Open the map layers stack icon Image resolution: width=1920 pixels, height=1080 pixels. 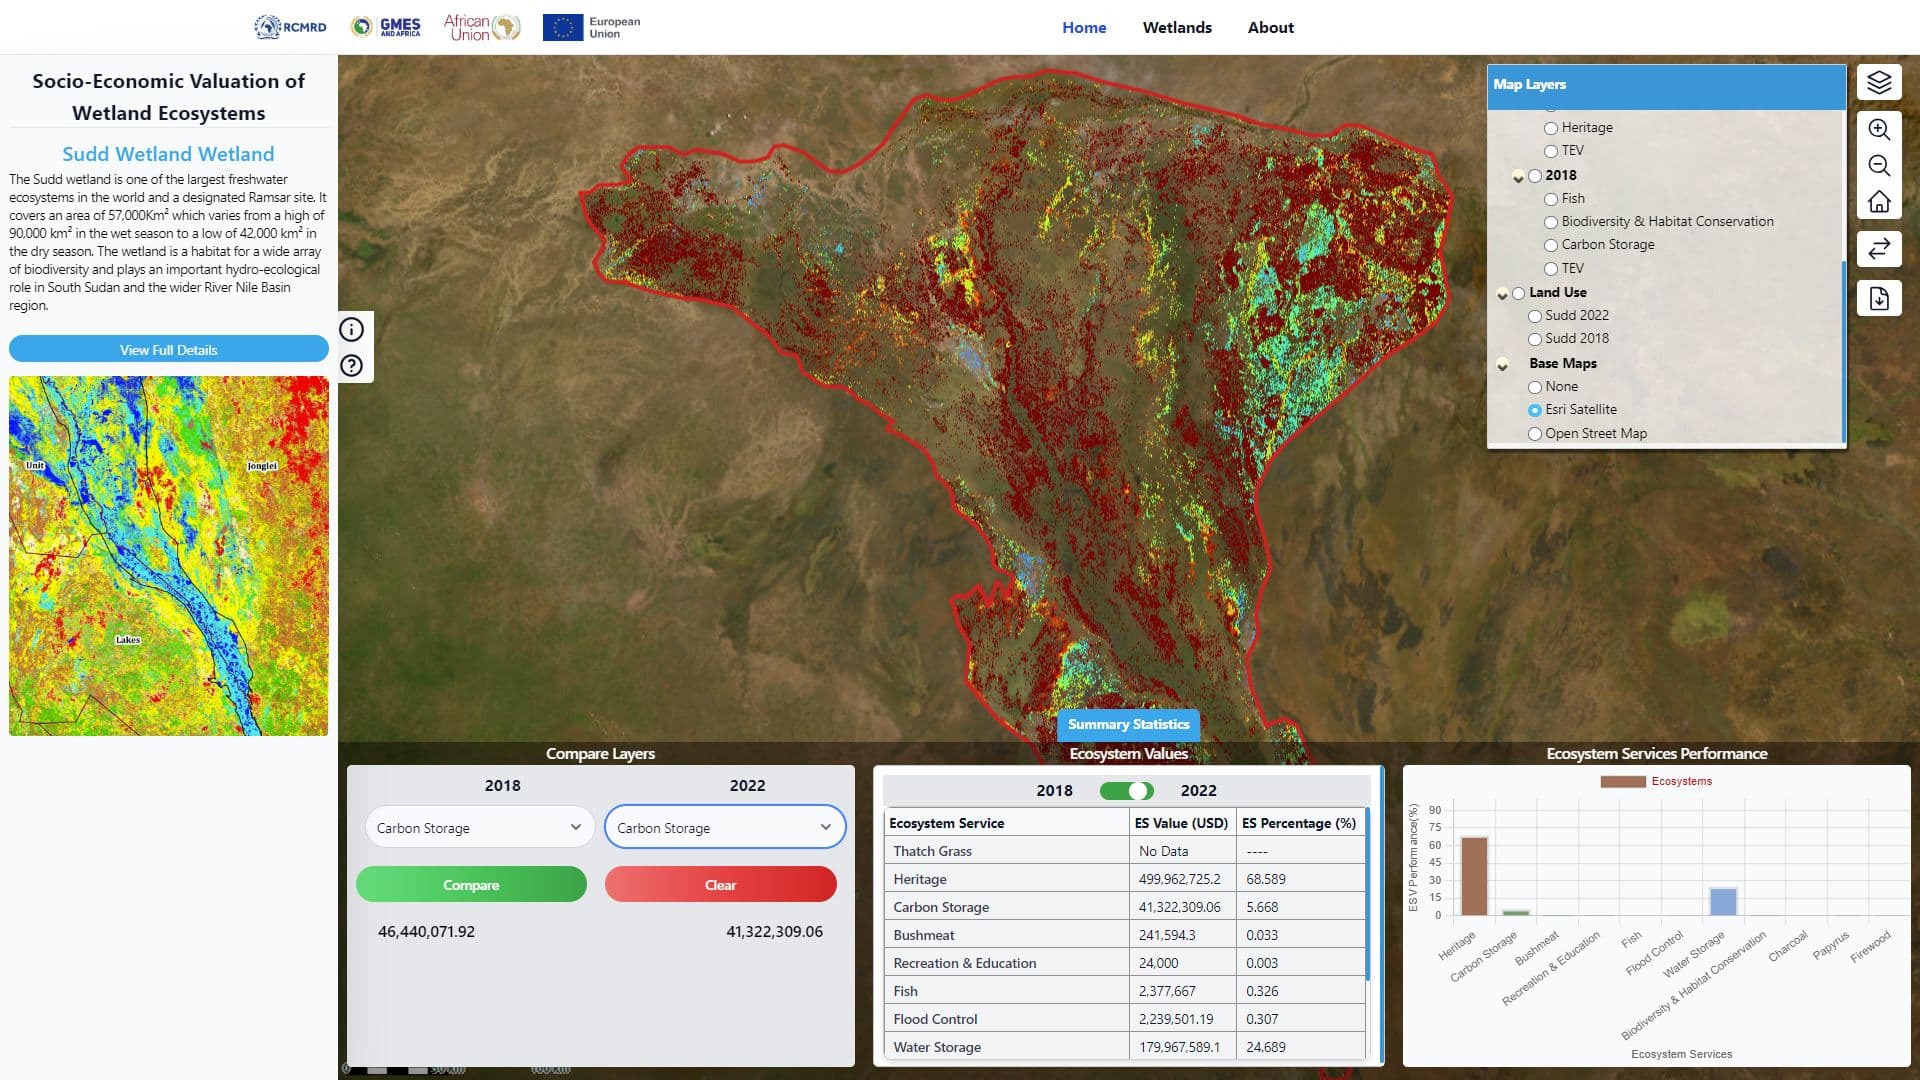[x=1879, y=82]
